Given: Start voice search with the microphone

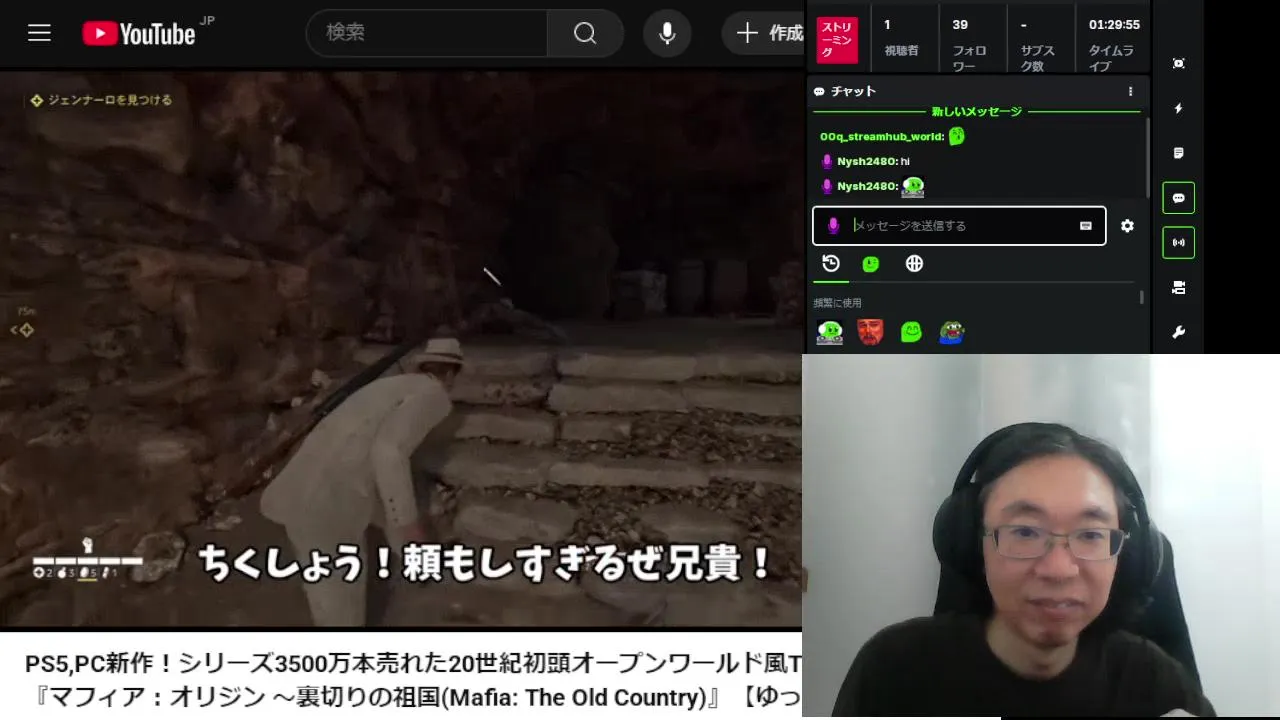Looking at the screenshot, I should point(667,33).
